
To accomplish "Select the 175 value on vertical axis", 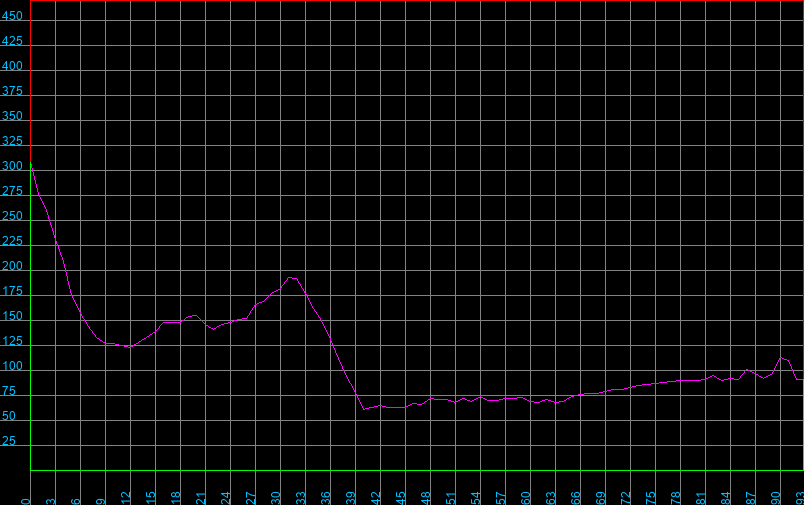I will click(x=12, y=291).
